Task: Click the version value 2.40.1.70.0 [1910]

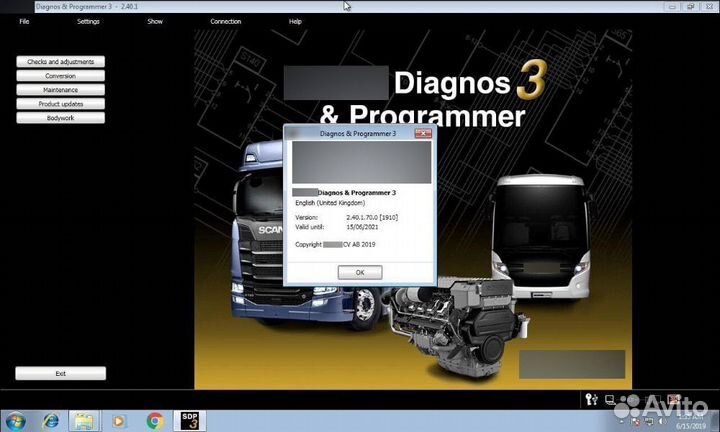Action: pos(372,217)
